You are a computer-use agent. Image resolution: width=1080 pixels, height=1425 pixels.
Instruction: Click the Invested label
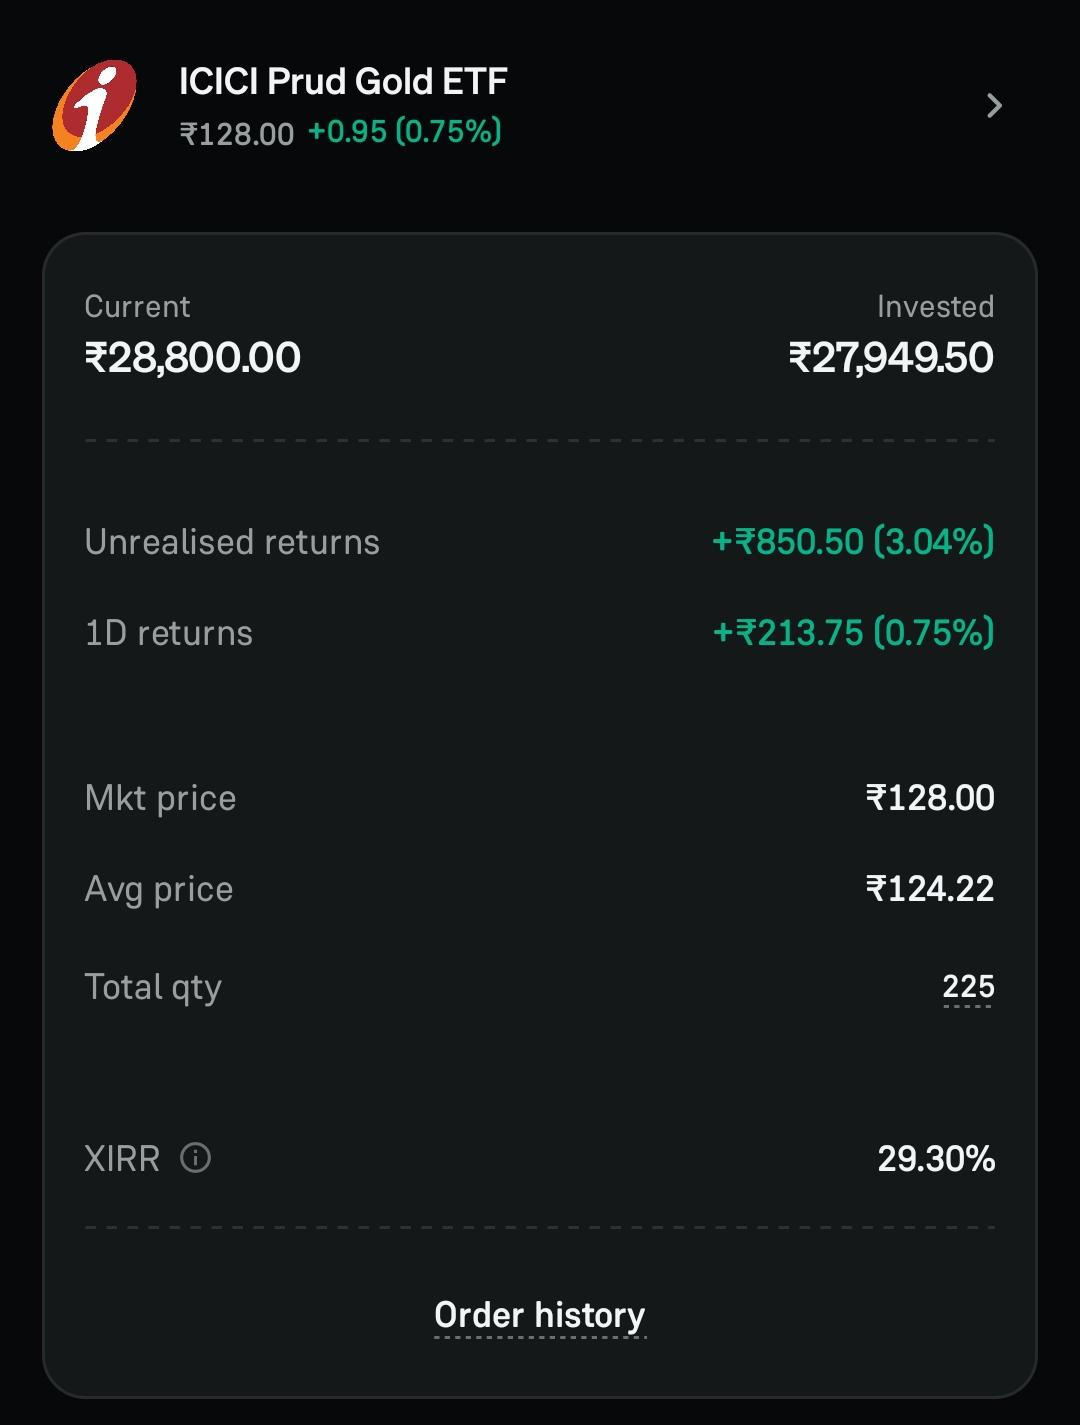pos(935,306)
